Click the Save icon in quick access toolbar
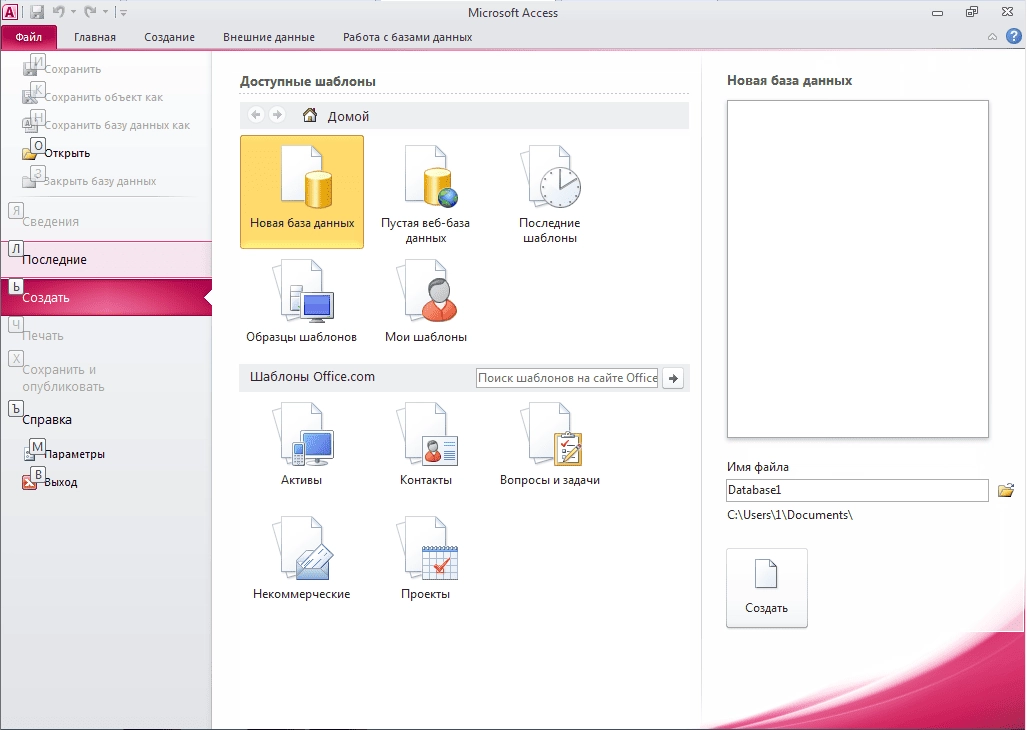The height and width of the screenshot is (730, 1027). point(37,12)
